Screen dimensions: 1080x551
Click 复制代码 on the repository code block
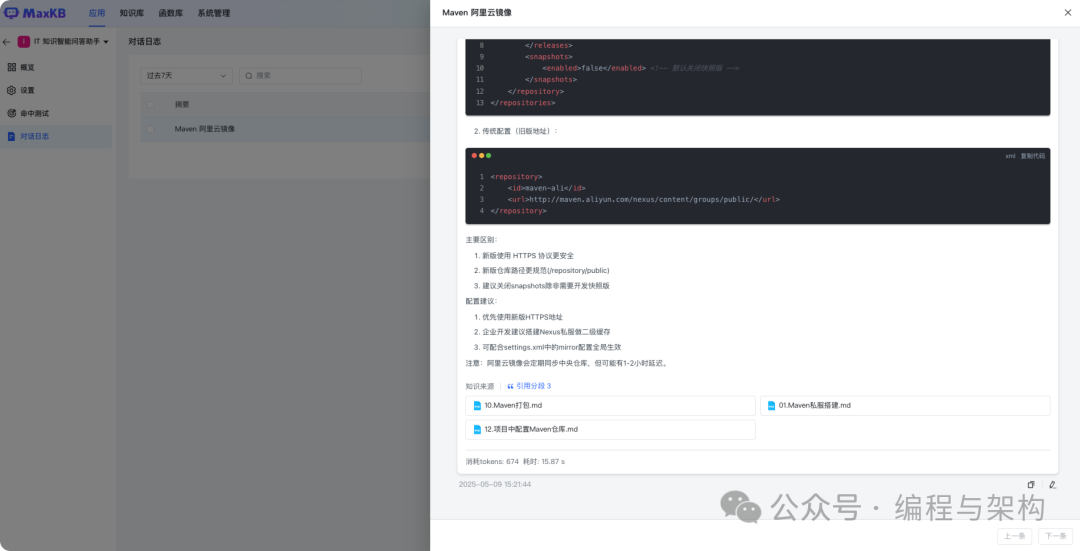tap(1032, 156)
